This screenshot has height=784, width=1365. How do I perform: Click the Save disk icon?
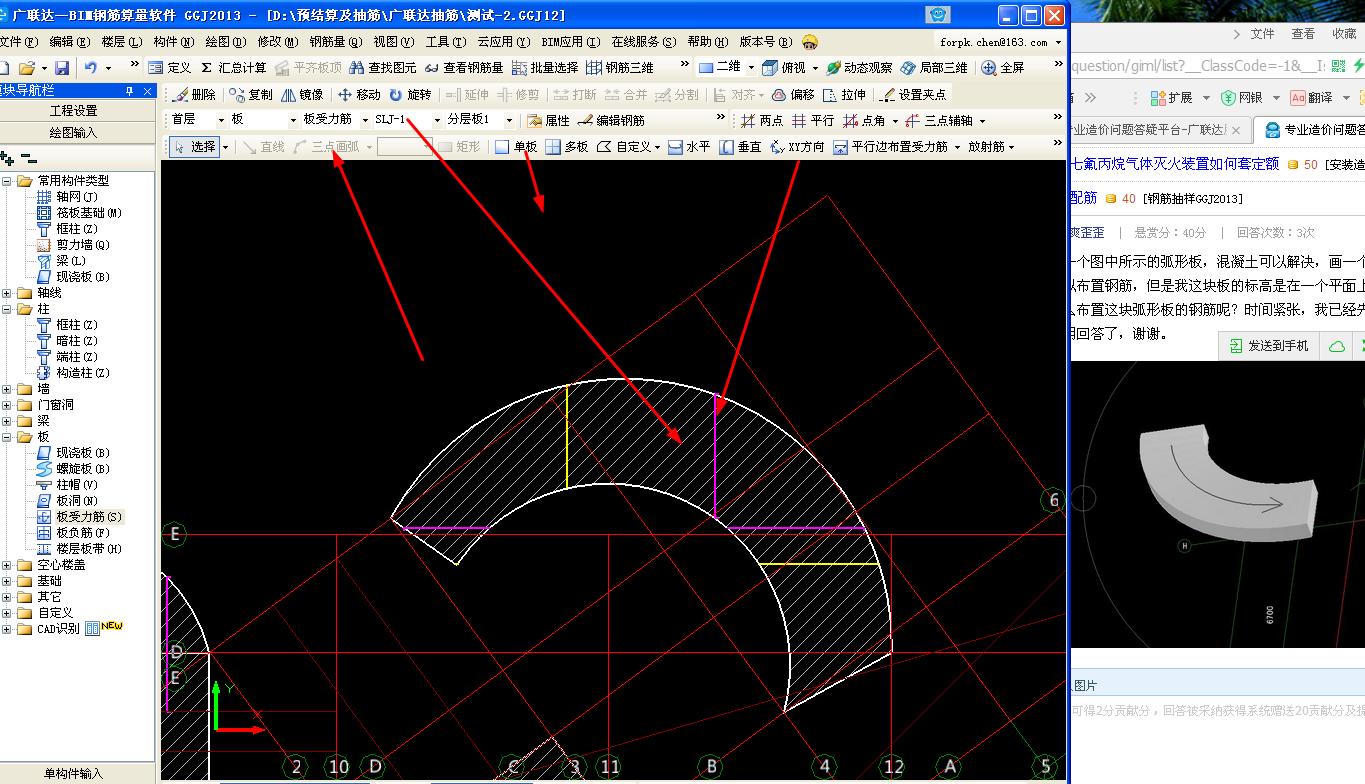pyautogui.click(x=62, y=68)
